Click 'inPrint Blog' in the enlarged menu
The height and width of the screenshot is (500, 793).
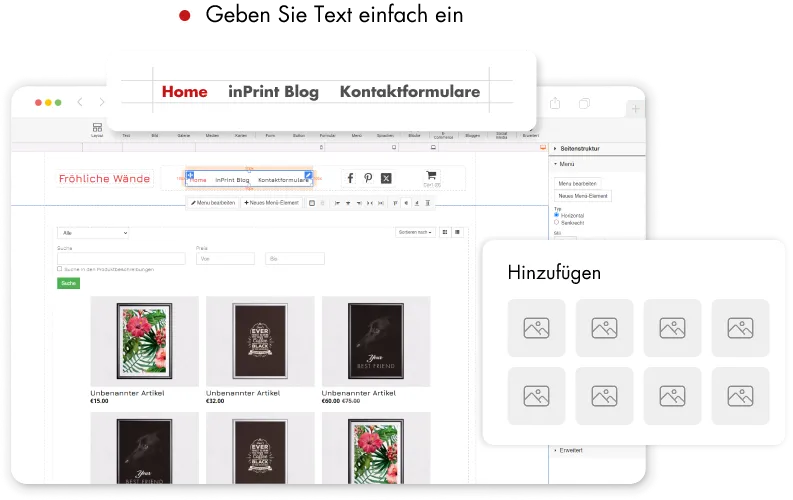click(273, 92)
